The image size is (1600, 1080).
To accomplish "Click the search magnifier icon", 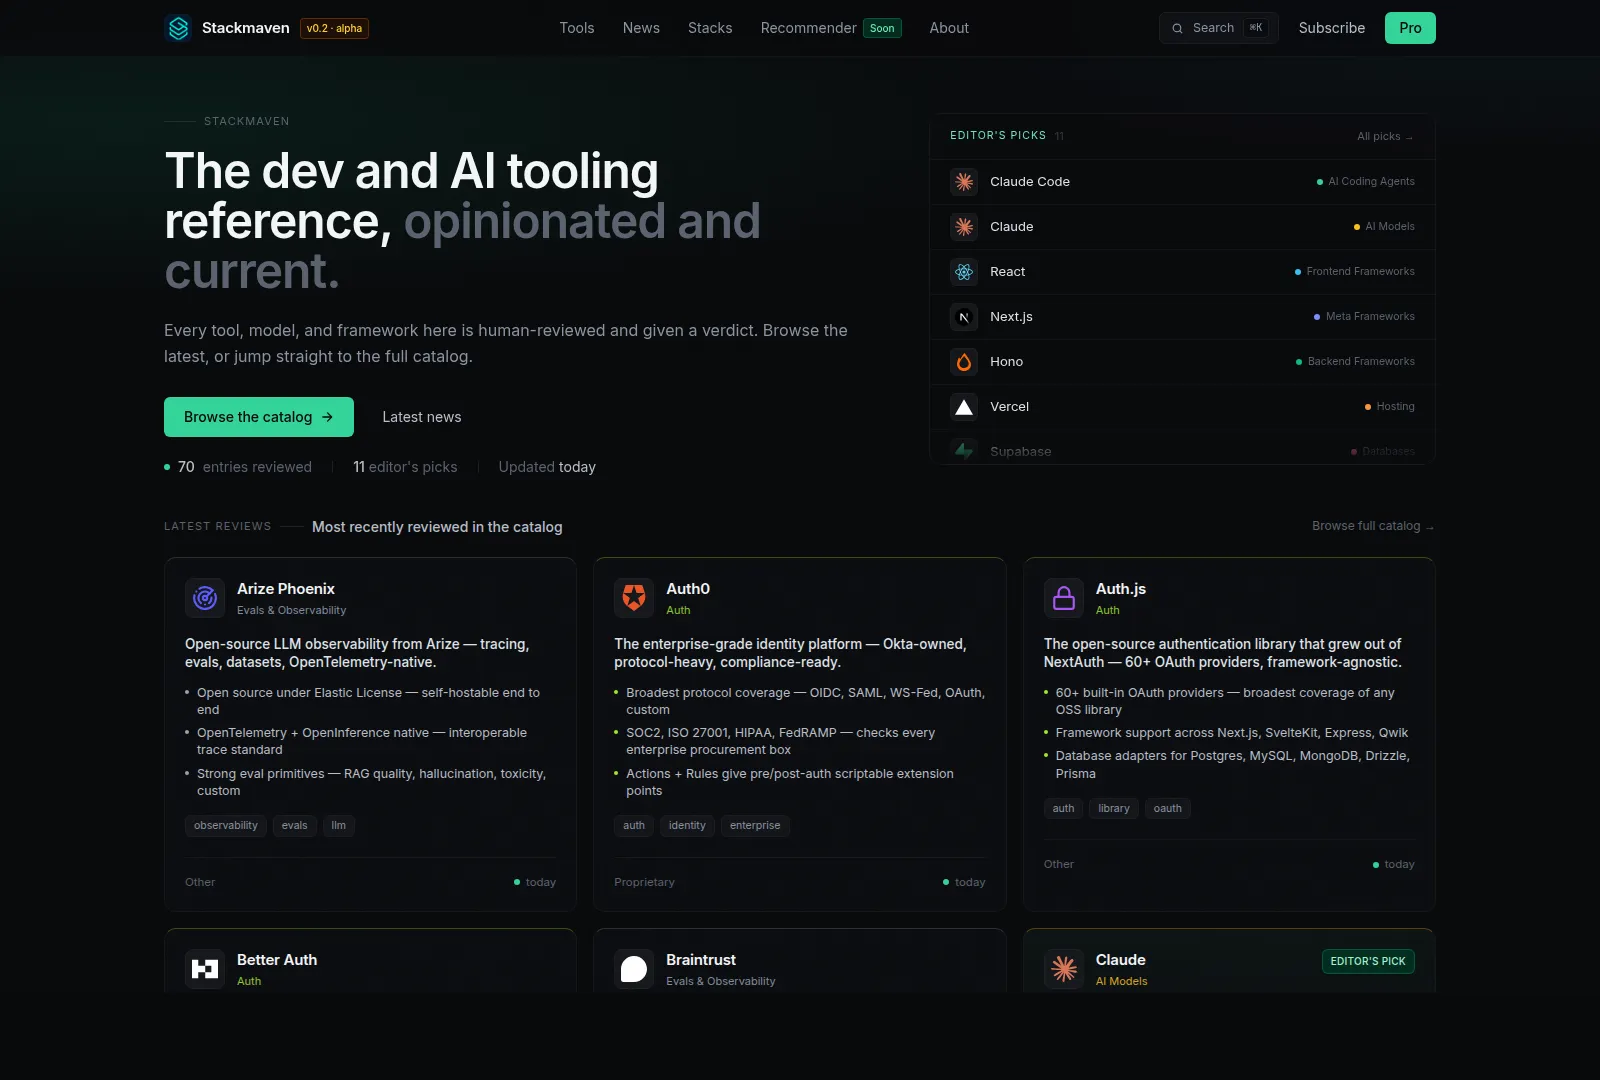I will pyautogui.click(x=1177, y=28).
